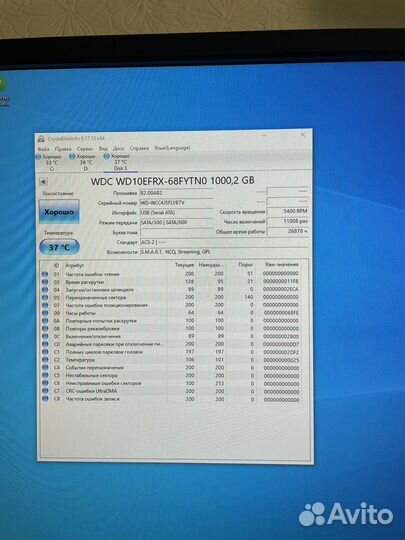
Task: Click status icon for attribute 05 row
Action: tap(45, 298)
